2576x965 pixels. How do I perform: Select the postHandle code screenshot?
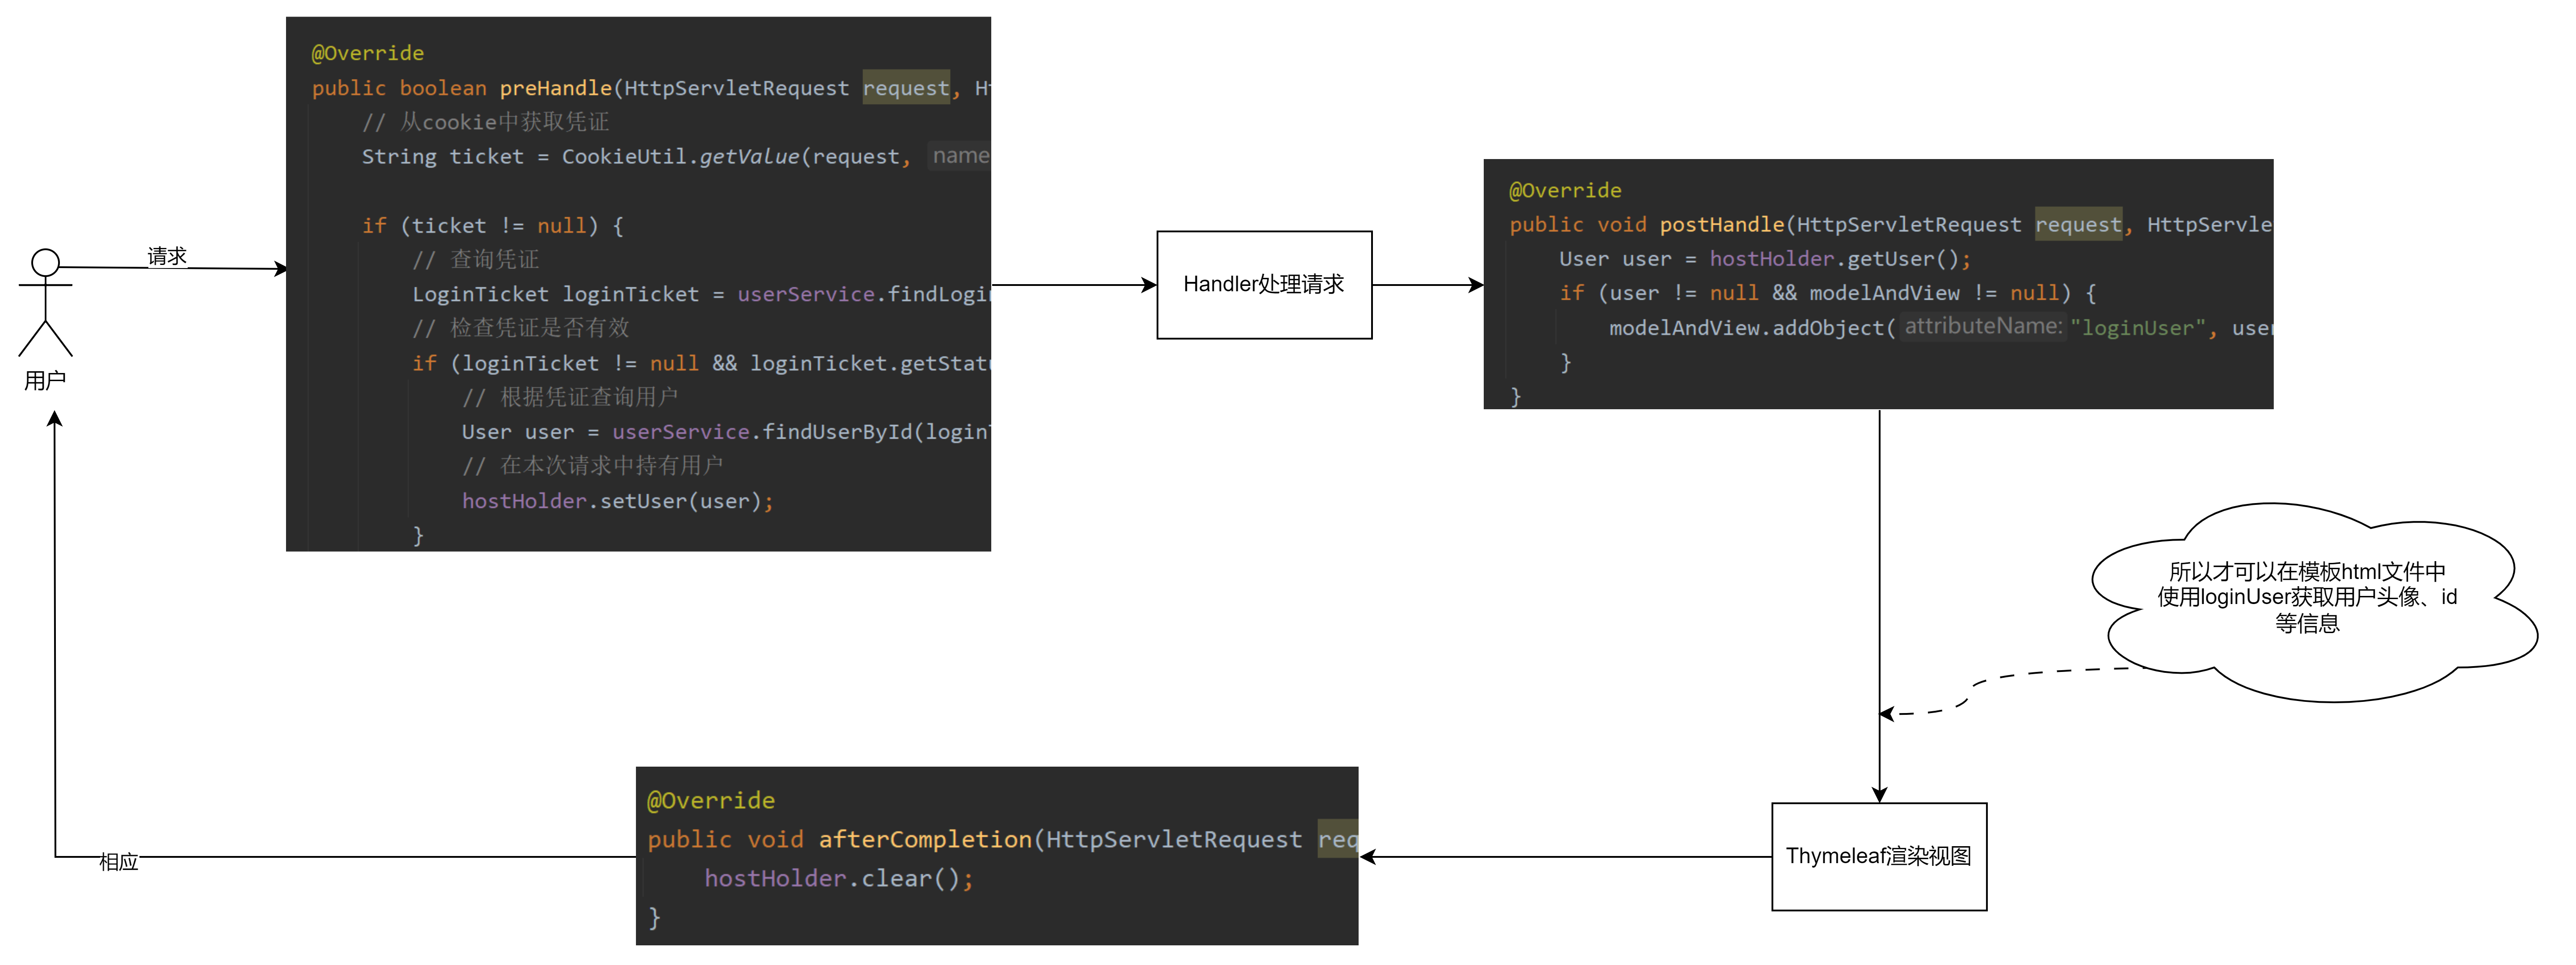coord(1878,284)
